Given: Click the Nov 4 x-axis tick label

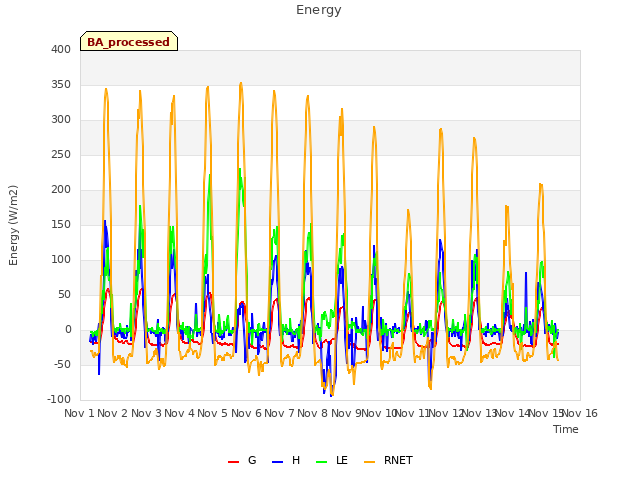Looking at the screenshot, I should (x=179, y=413).
